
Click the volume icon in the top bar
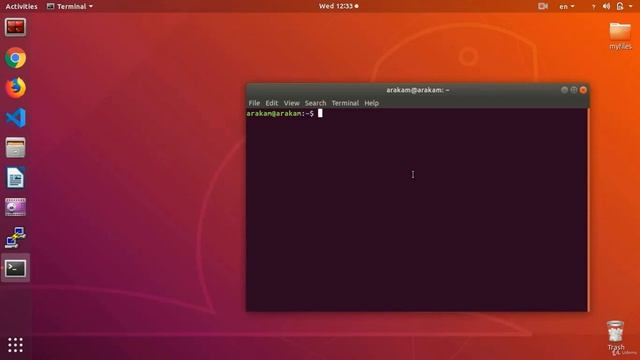click(x=607, y=6)
